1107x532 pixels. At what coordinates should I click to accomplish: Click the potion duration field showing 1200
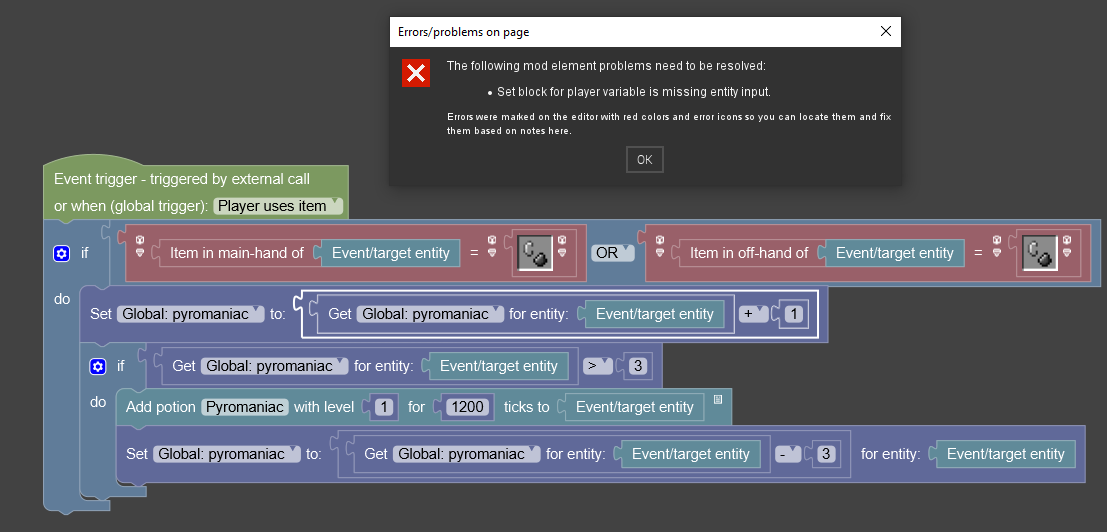point(469,407)
